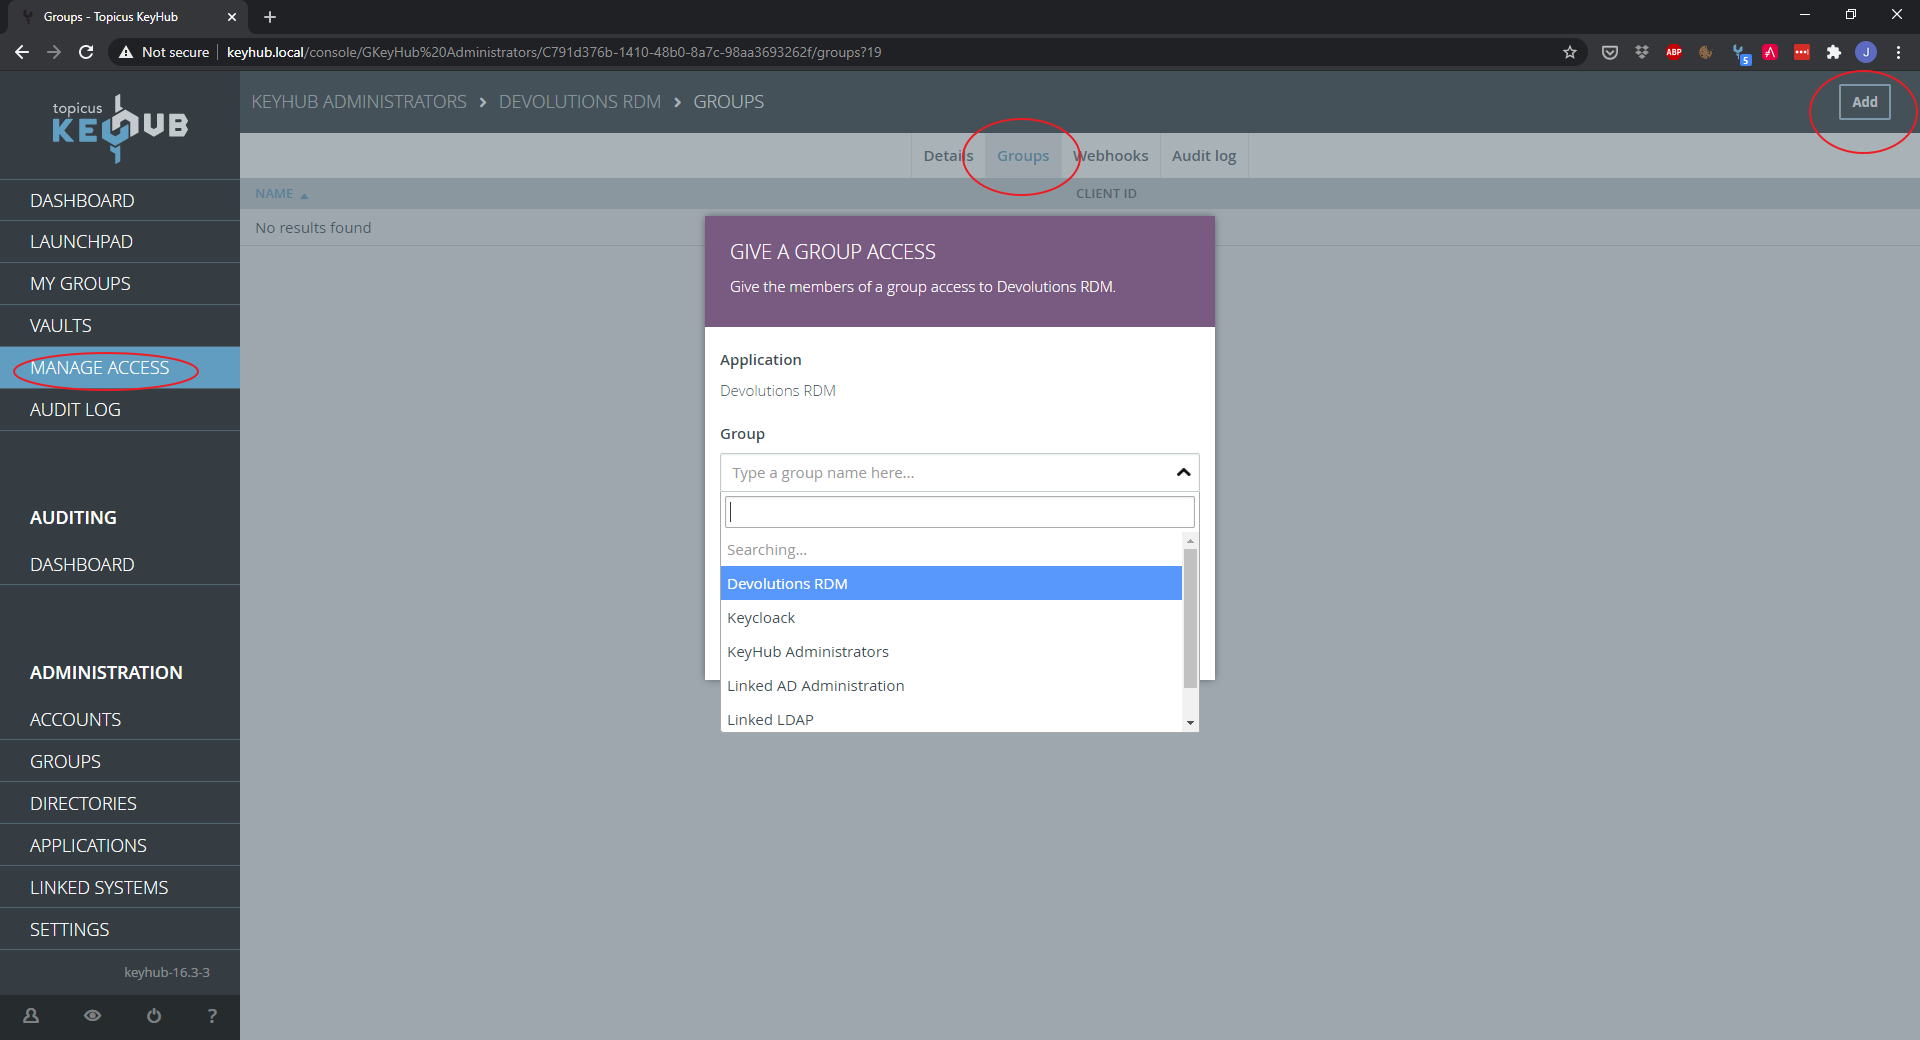
Task: Open the browser extensions puzzle icon
Action: 1834,52
